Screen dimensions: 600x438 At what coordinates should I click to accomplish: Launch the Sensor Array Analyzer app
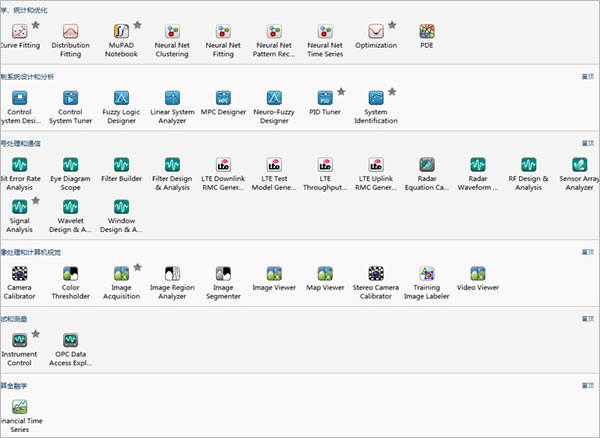(579, 165)
